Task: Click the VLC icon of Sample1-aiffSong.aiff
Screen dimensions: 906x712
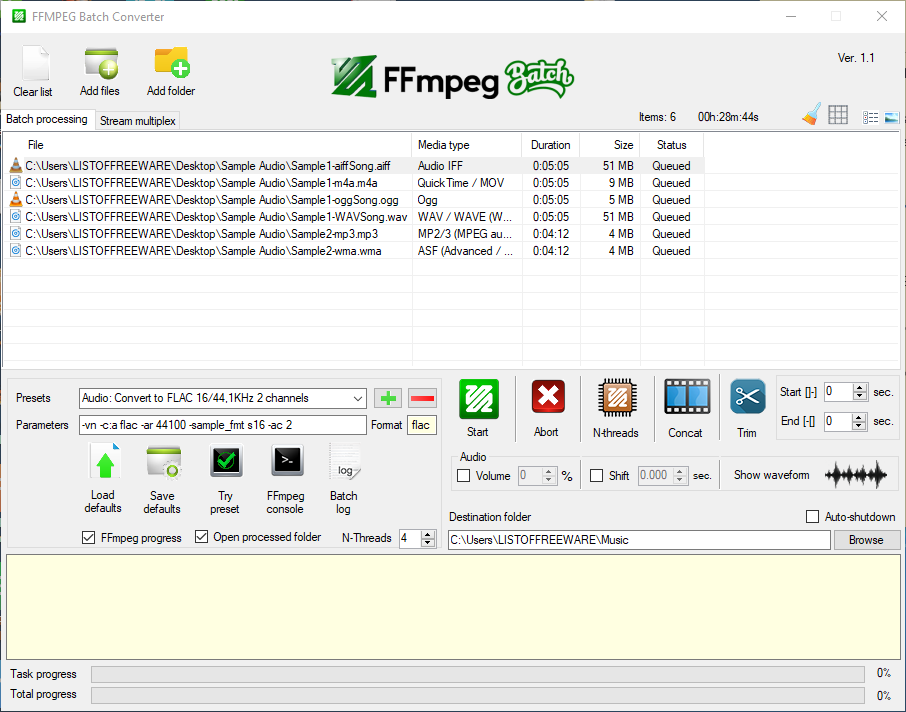Action: pyautogui.click(x=16, y=166)
